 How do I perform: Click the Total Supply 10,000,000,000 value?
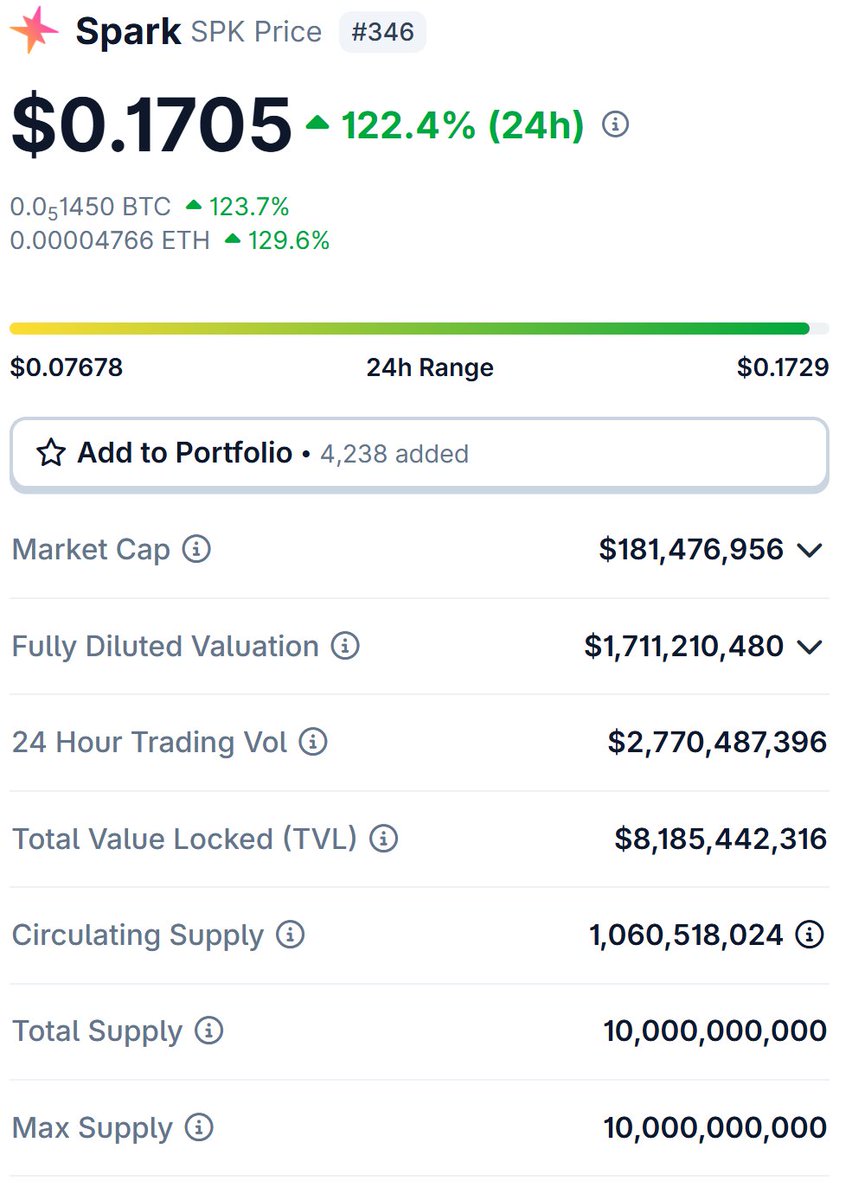[715, 1031]
